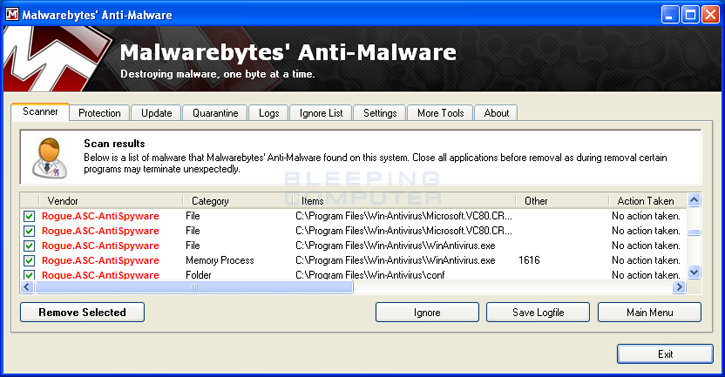Click the Exit button
Image resolution: width=725 pixels, height=377 pixels.
point(665,354)
